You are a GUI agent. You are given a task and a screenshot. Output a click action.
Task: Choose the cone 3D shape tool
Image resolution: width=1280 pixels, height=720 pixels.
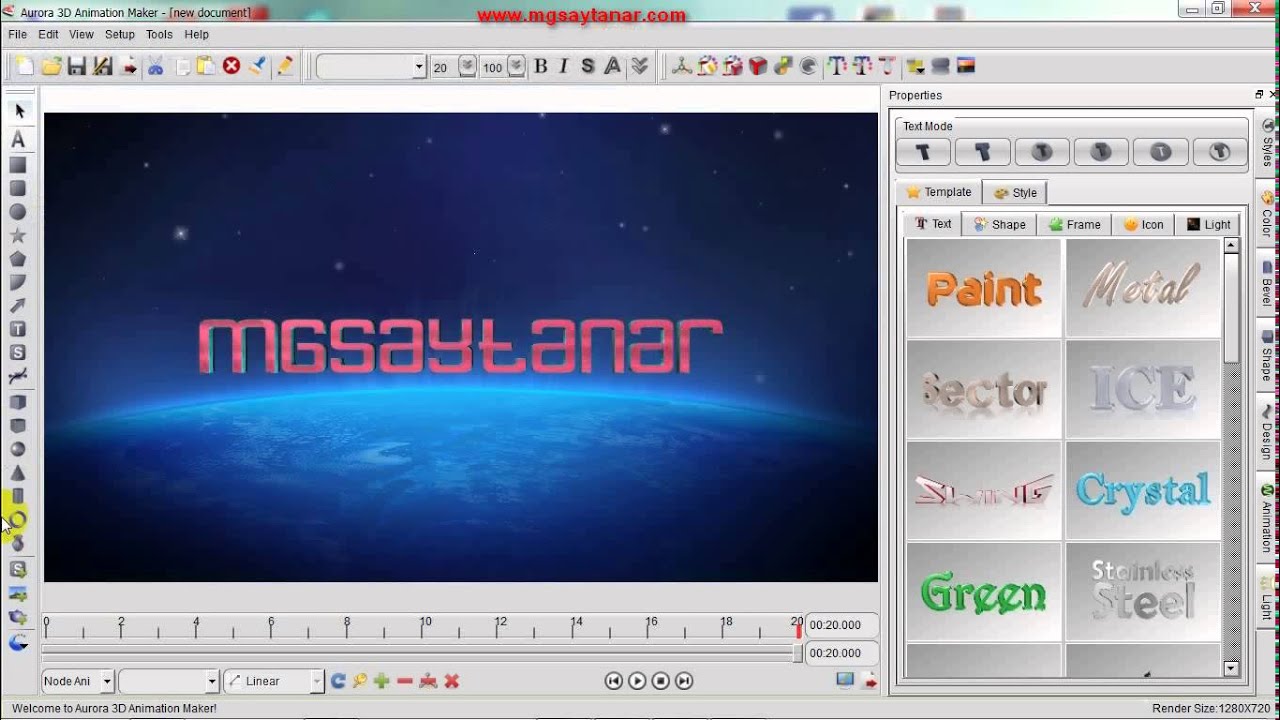point(18,473)
